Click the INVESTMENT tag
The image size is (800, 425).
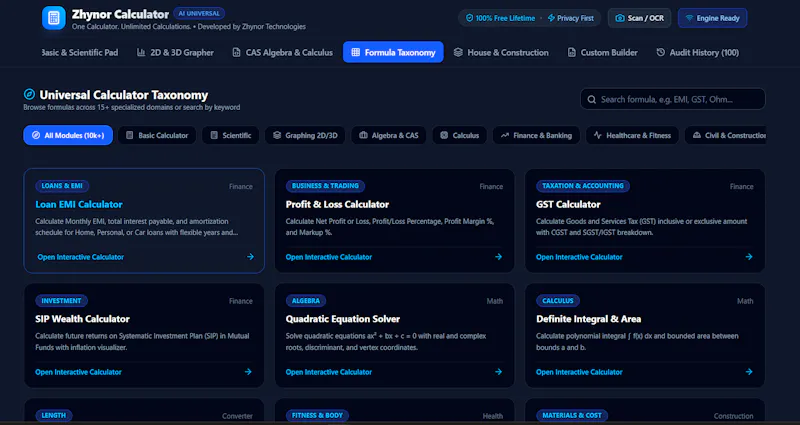coord(61,301)
